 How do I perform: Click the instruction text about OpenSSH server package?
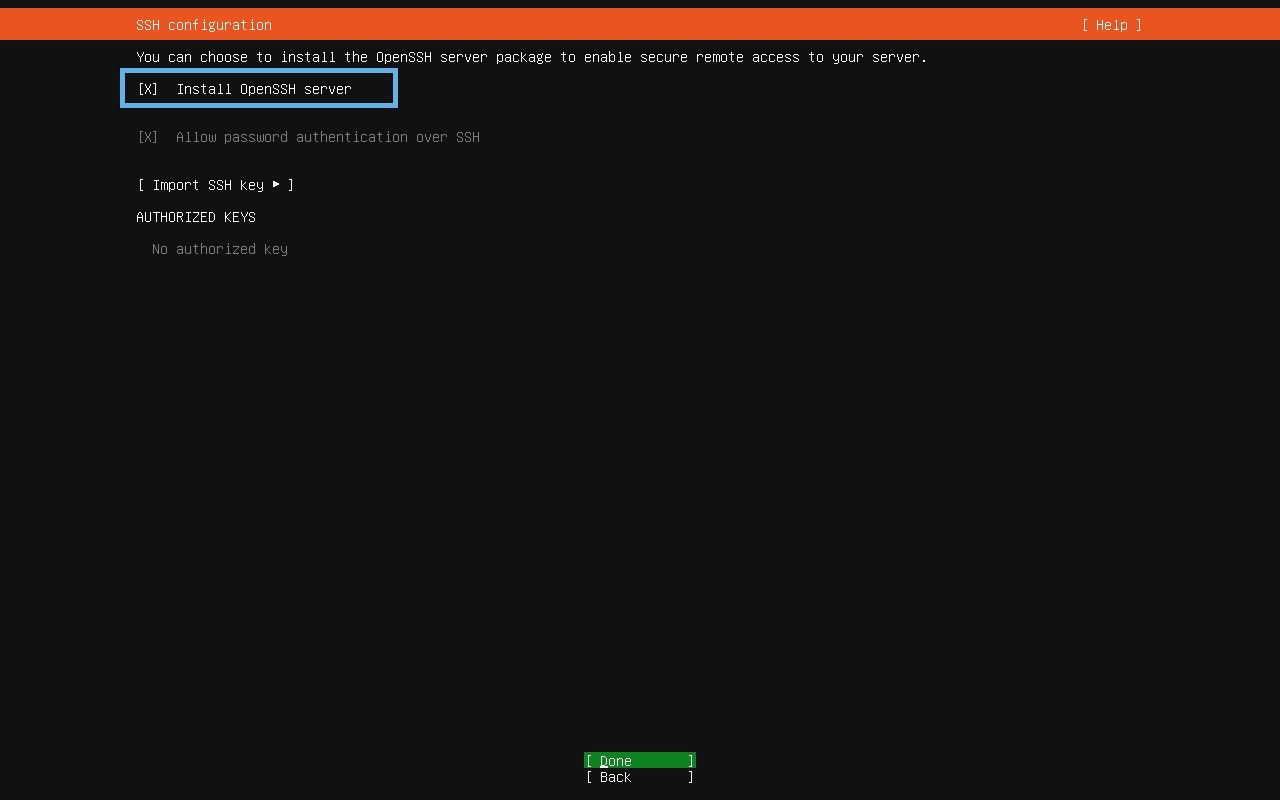[532, 57]
